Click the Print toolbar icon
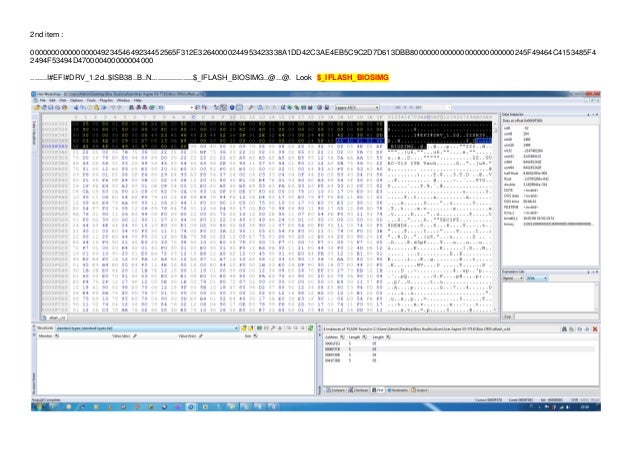This screenshot has height=452, width=638. (x=57, y=107)
